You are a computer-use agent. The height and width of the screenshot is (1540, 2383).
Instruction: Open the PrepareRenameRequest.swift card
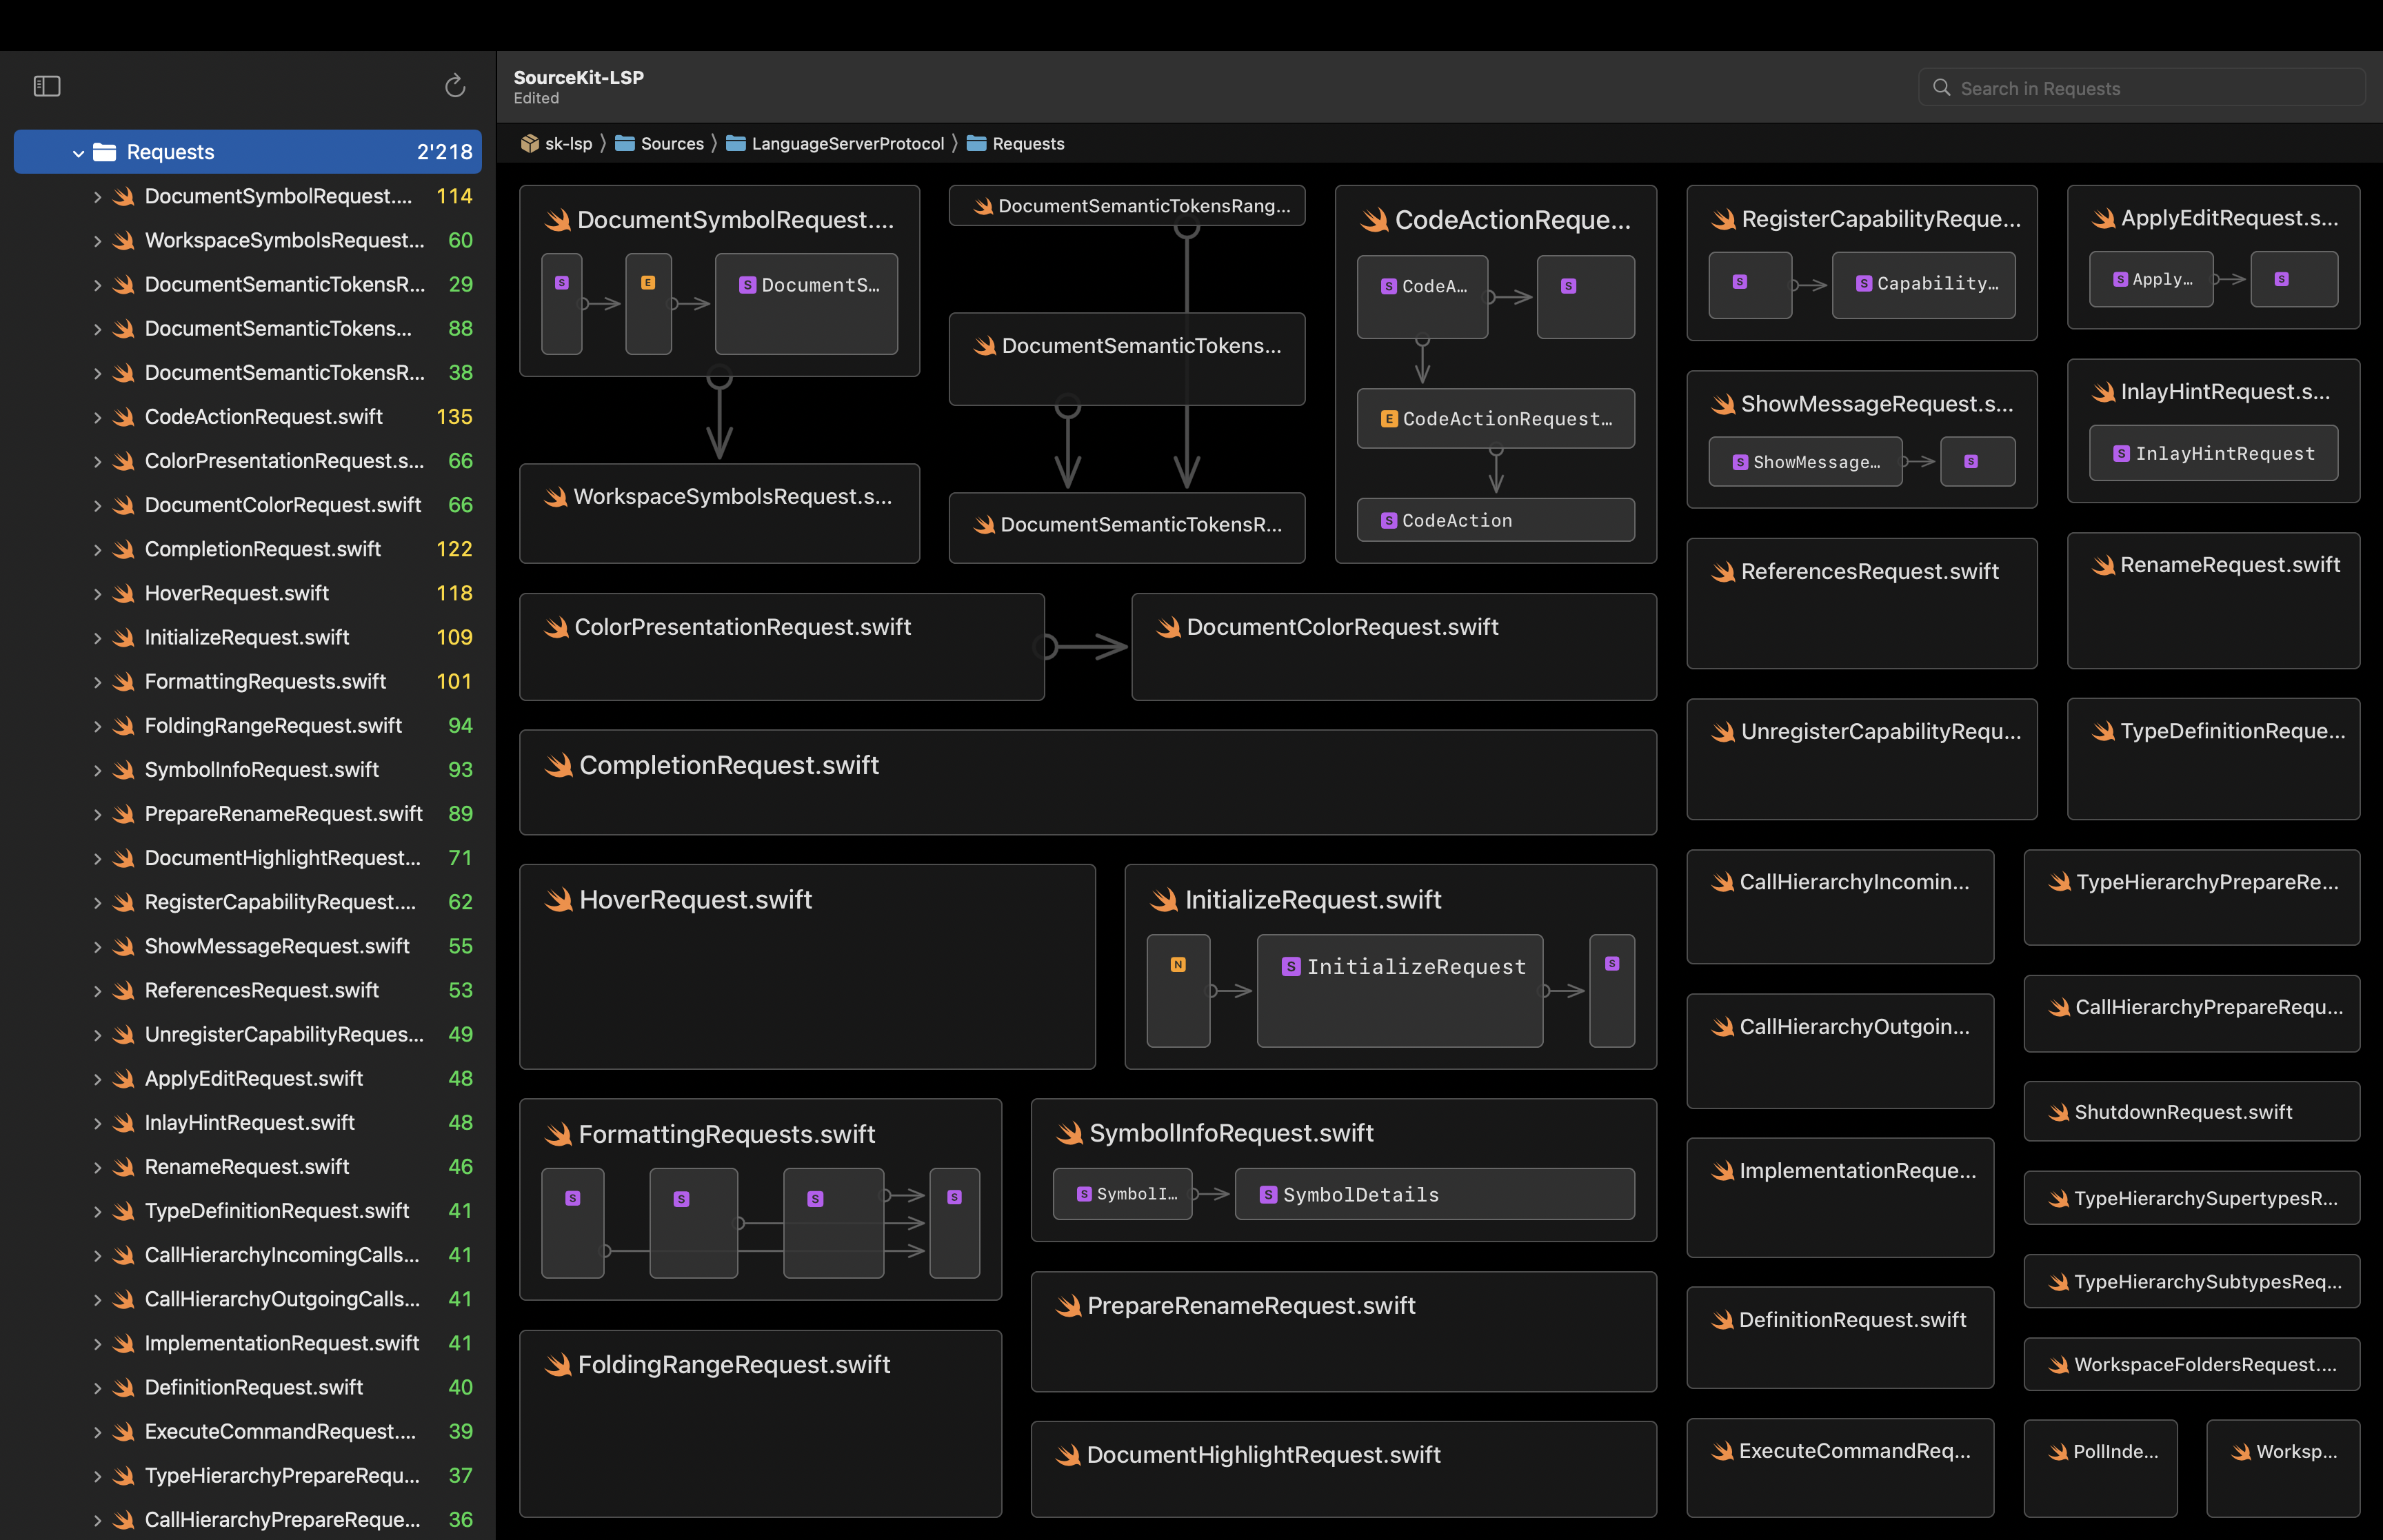[x=1344, y=1332]
